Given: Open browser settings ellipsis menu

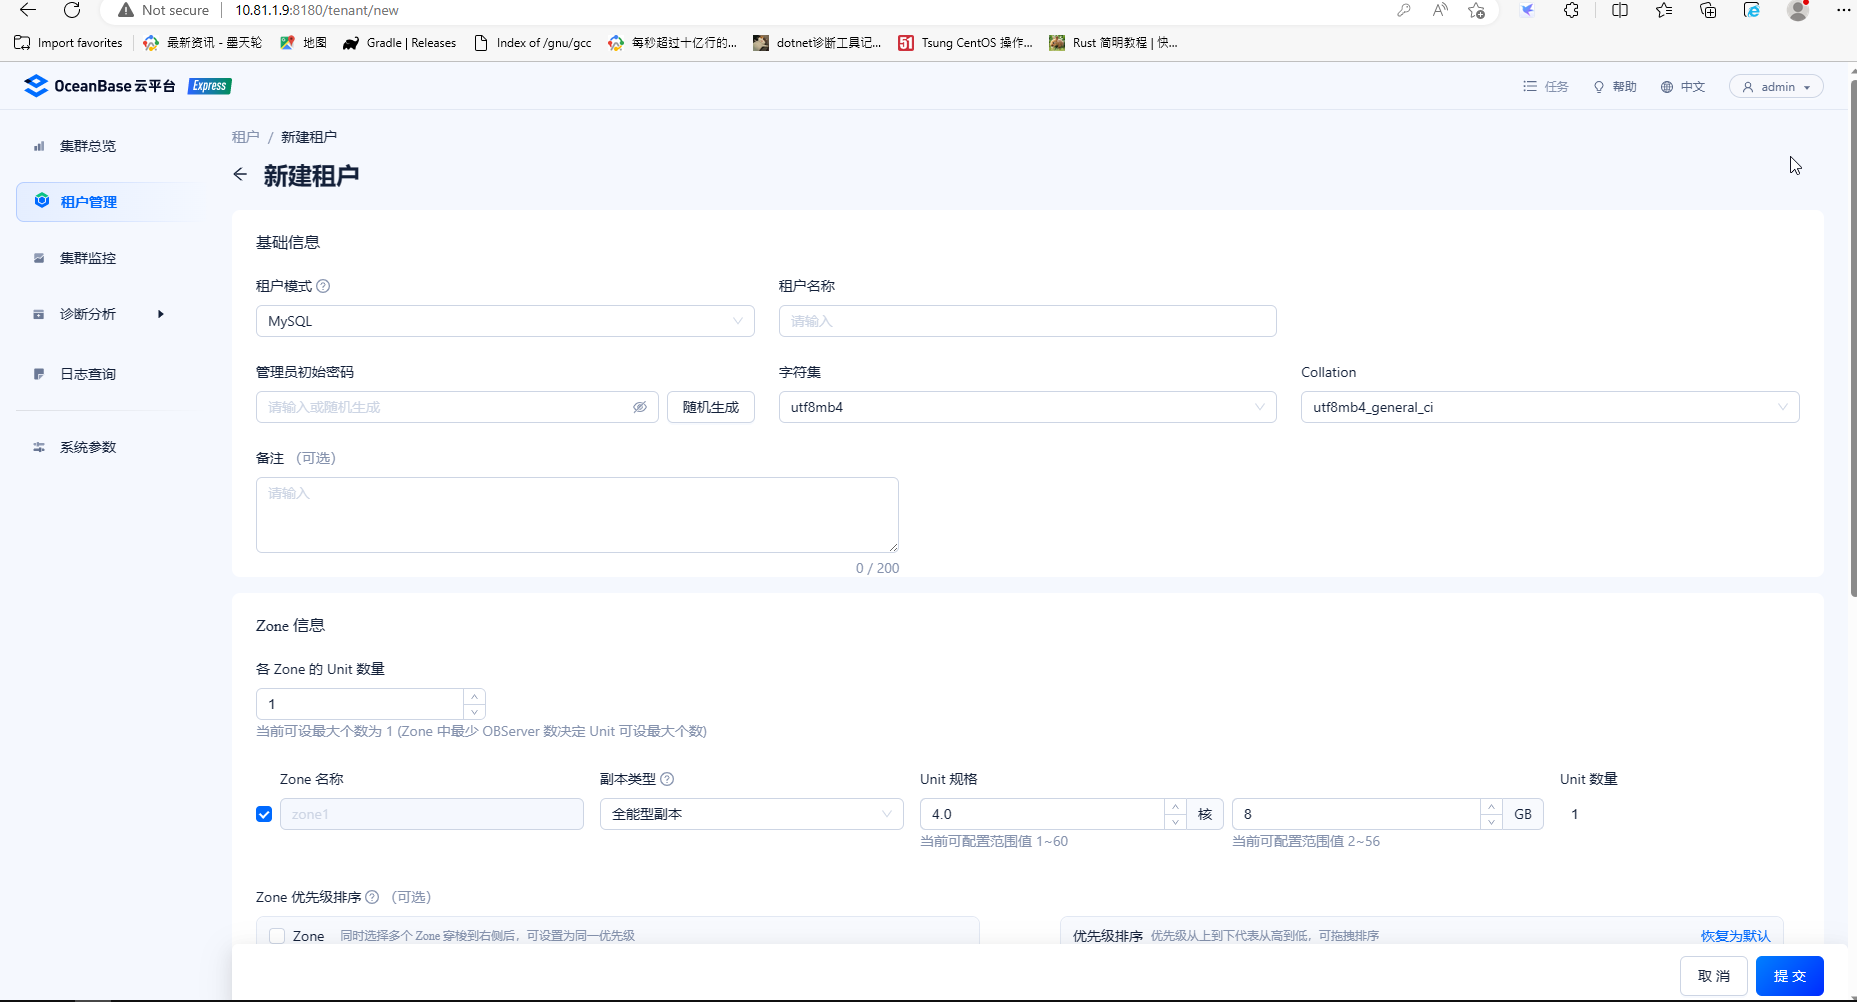Looking at the screenshot, I should pos(1843,10).
